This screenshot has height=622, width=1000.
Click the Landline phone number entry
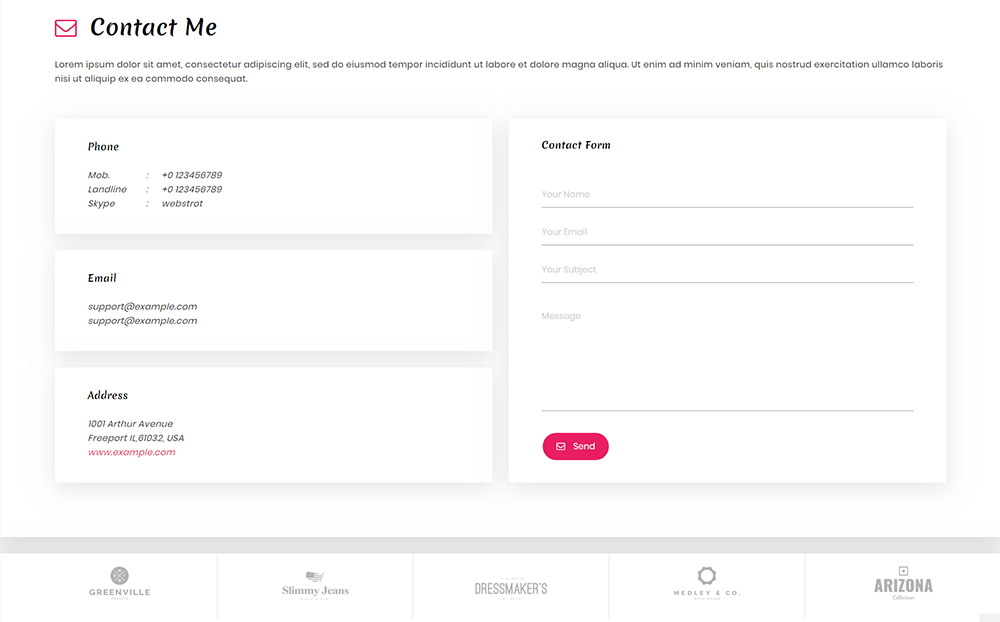[192, 189]
